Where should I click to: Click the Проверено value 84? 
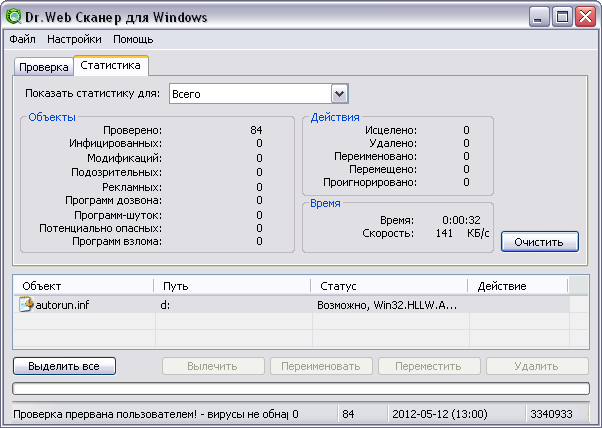tap(256, 130)
